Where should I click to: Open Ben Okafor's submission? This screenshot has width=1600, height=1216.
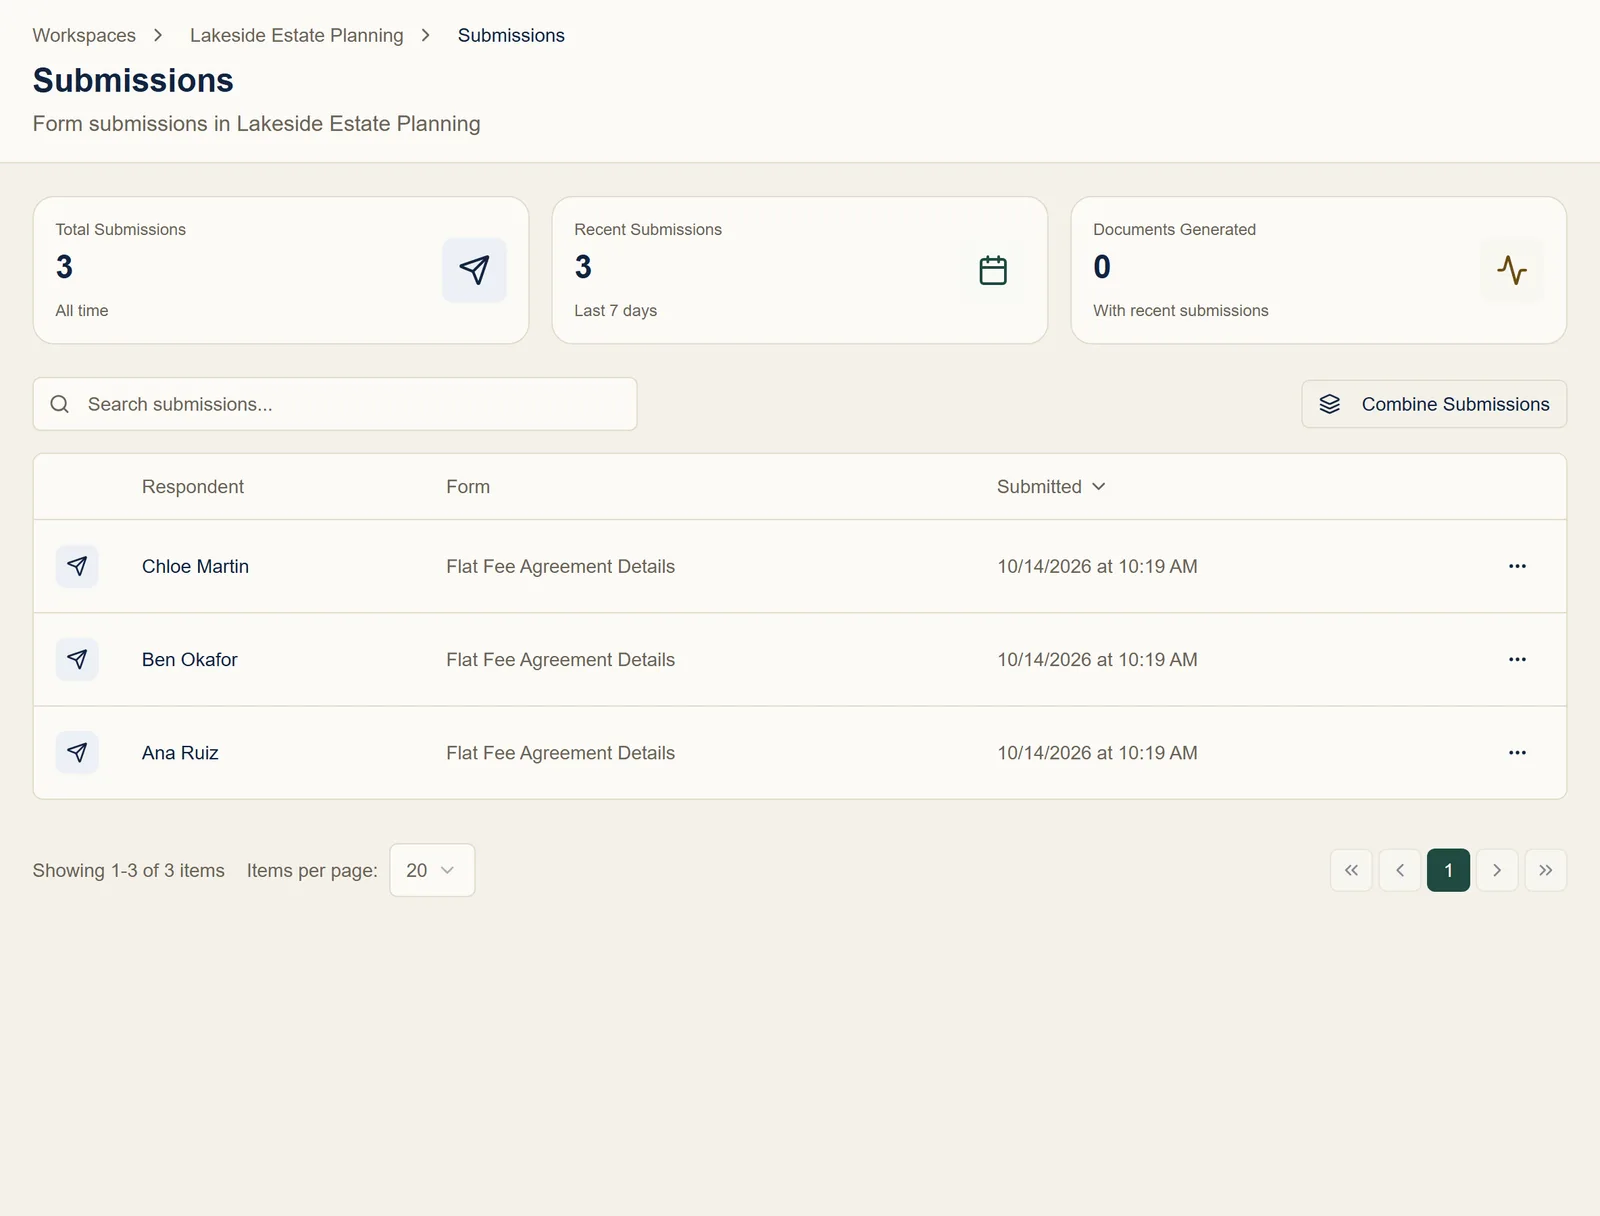point(190,659)
